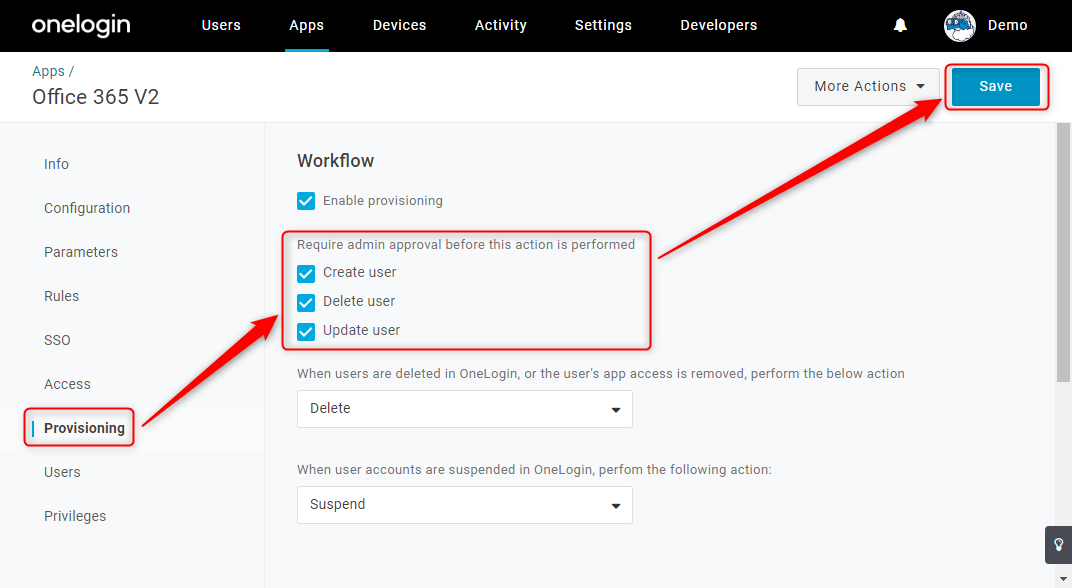Click the Demo user avatar
The height and width of the screenshot is (588, 1072).
(x=960, y=26)
